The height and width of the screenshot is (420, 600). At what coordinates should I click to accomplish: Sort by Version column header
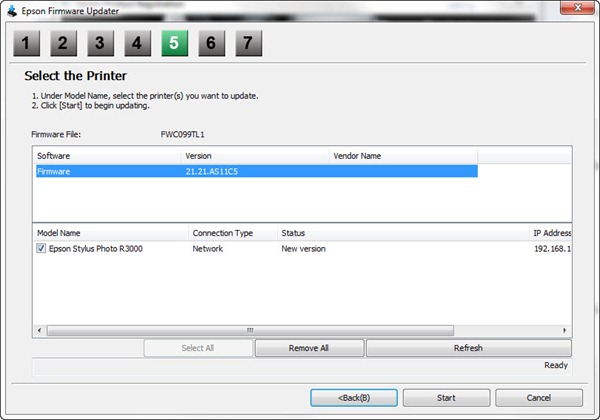(255, 156)
